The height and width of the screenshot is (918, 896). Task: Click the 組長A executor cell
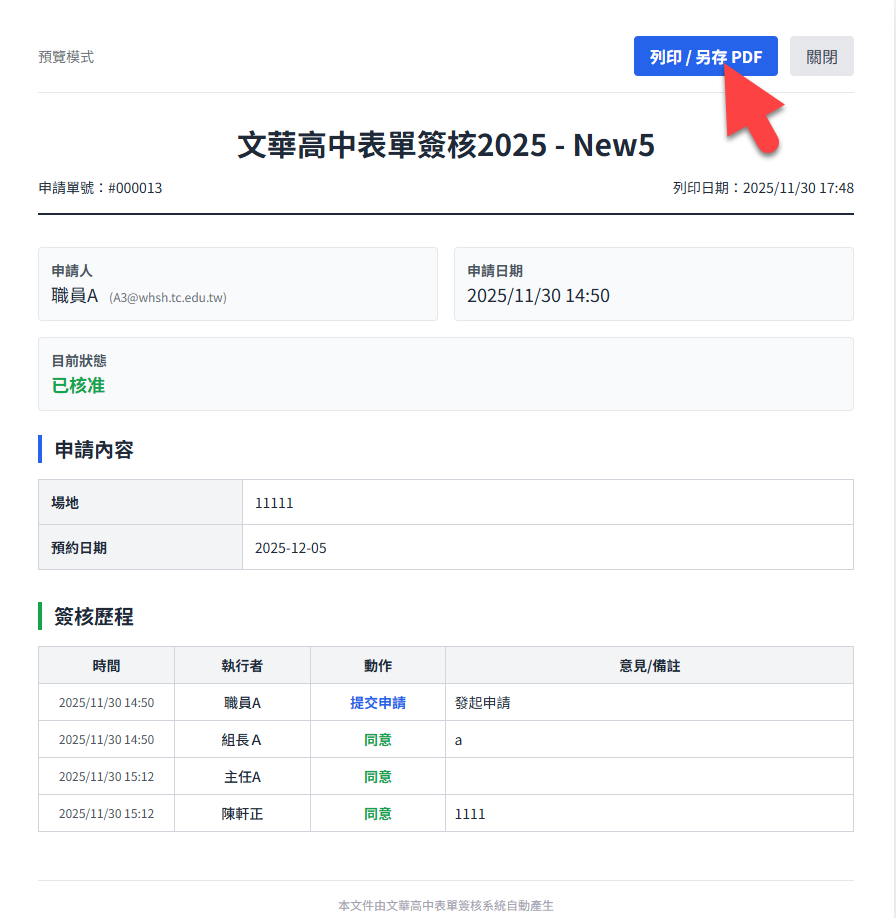[x=241, y=740]
